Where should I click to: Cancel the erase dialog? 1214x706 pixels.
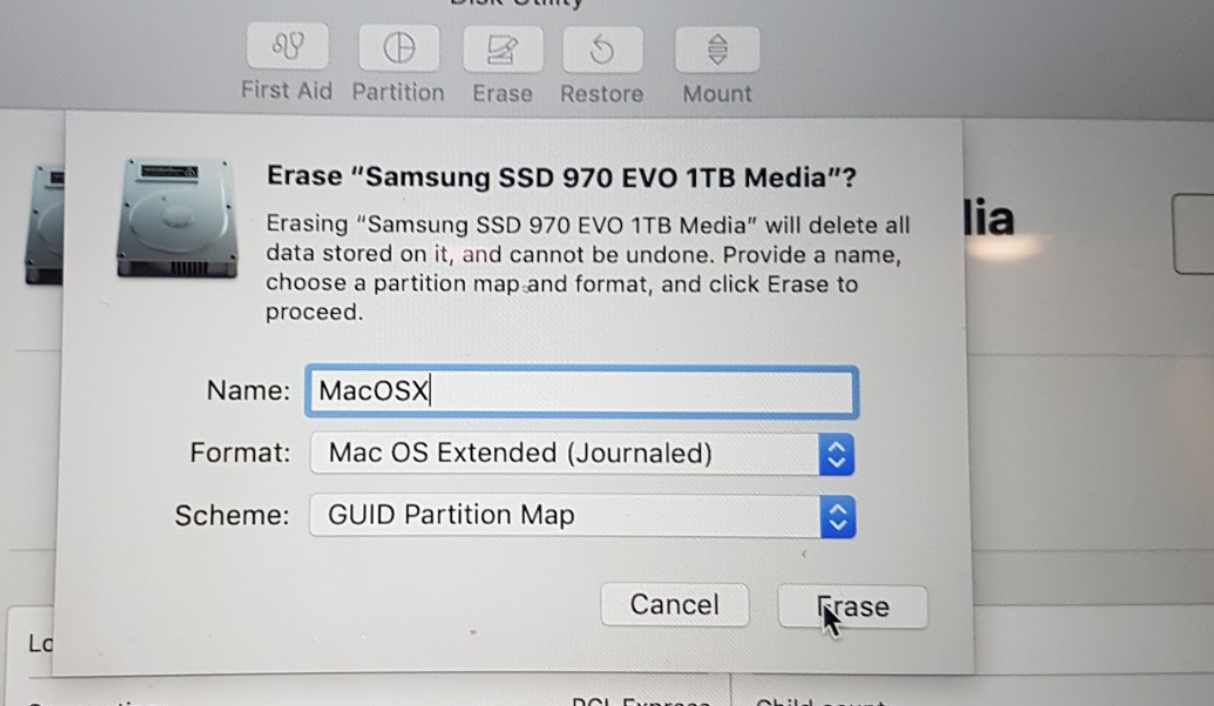(675, 605)
